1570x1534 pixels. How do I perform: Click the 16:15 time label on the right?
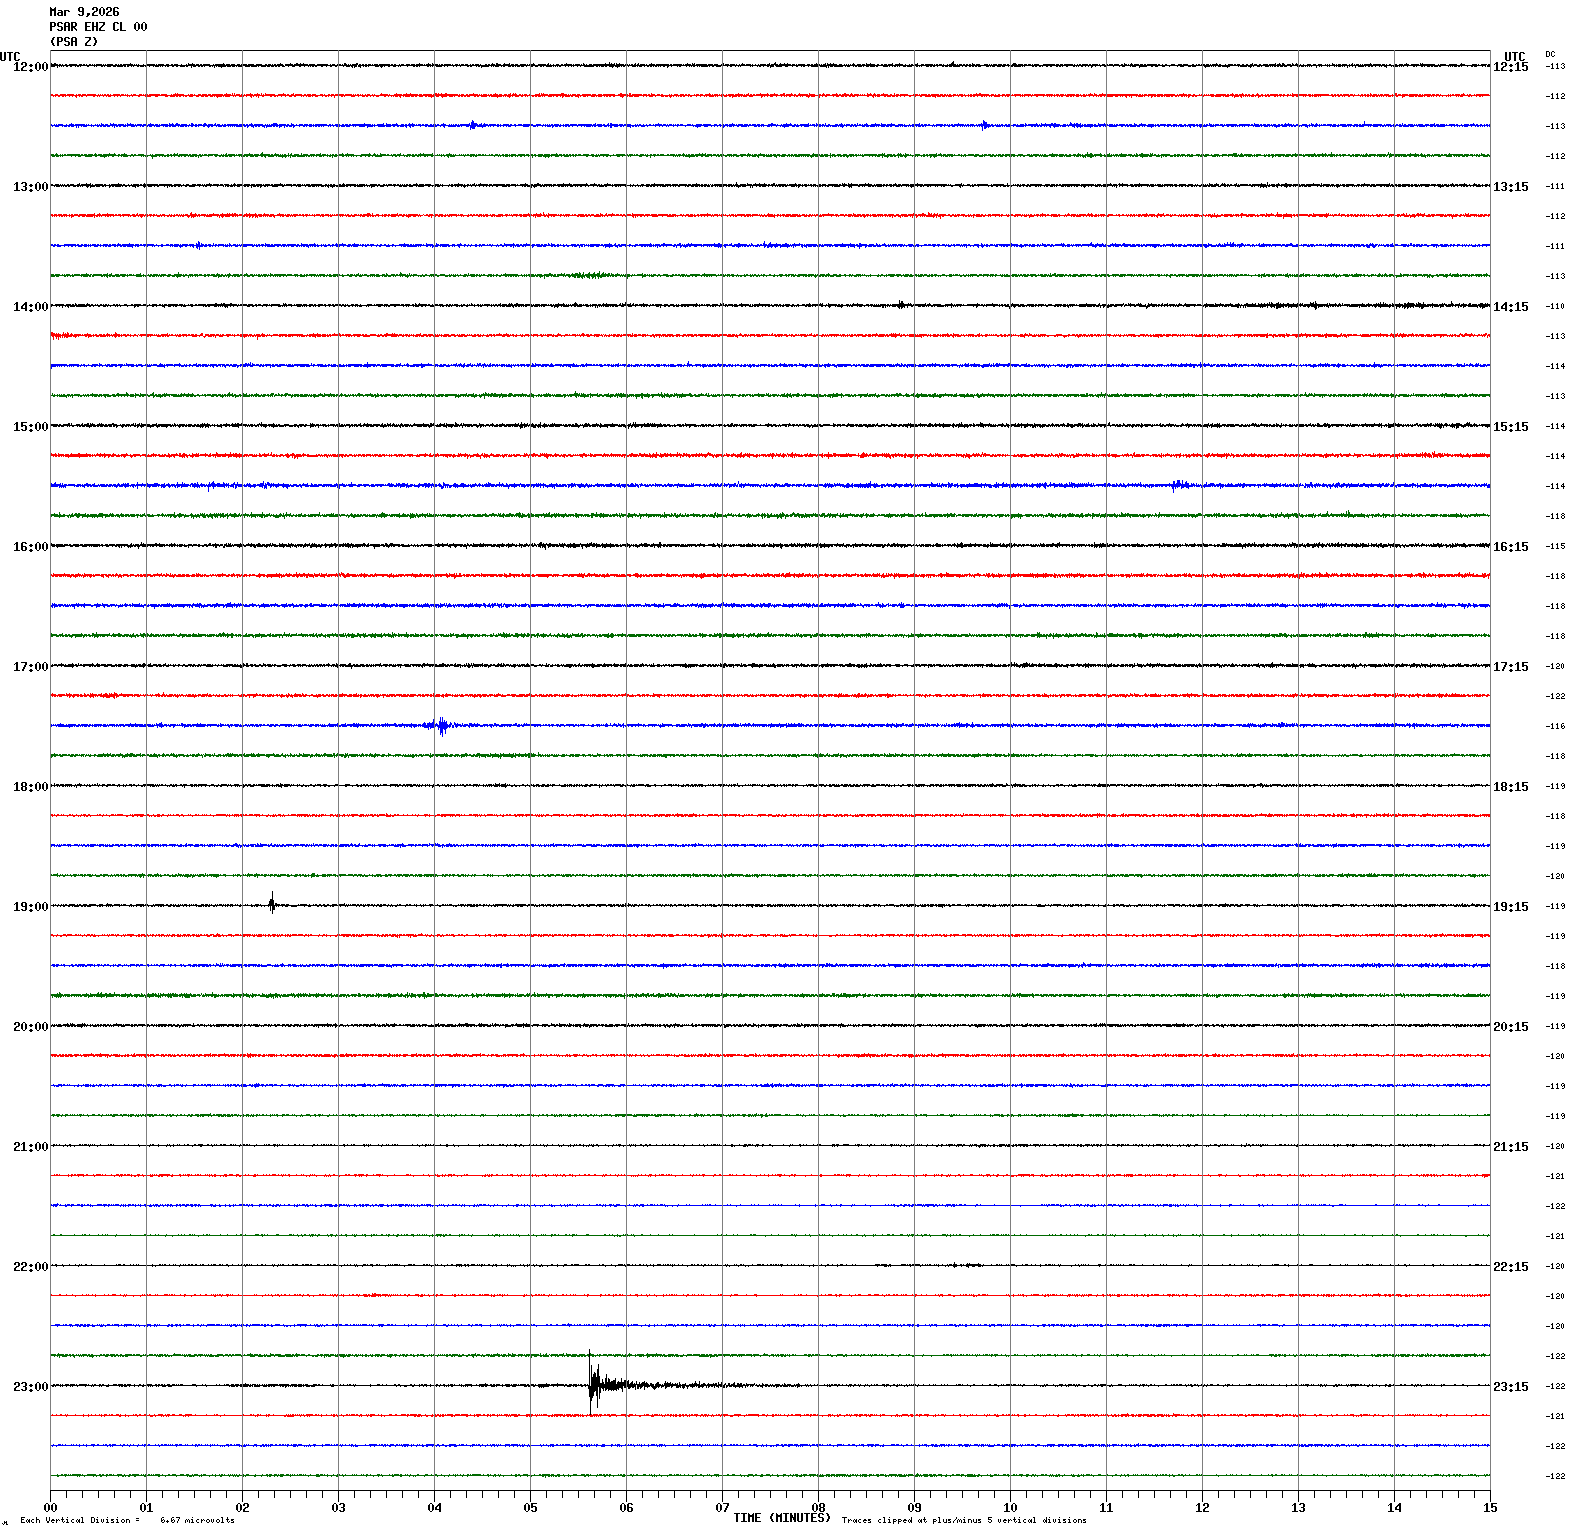(x=1510, y=547)
